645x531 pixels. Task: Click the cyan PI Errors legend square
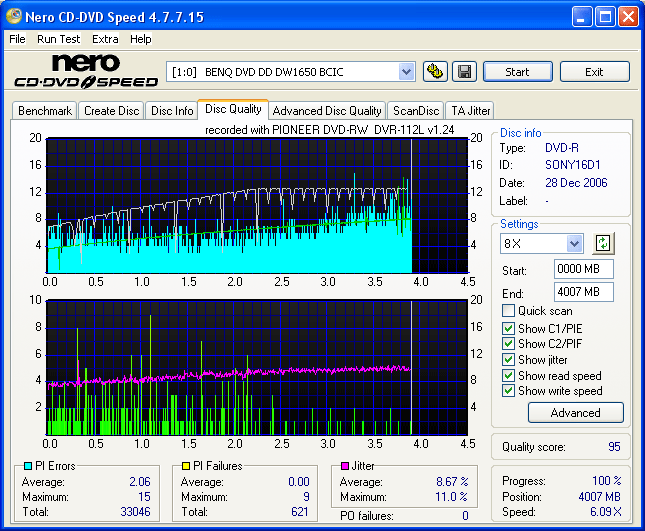pyautogui.click(x=28, y=466)
